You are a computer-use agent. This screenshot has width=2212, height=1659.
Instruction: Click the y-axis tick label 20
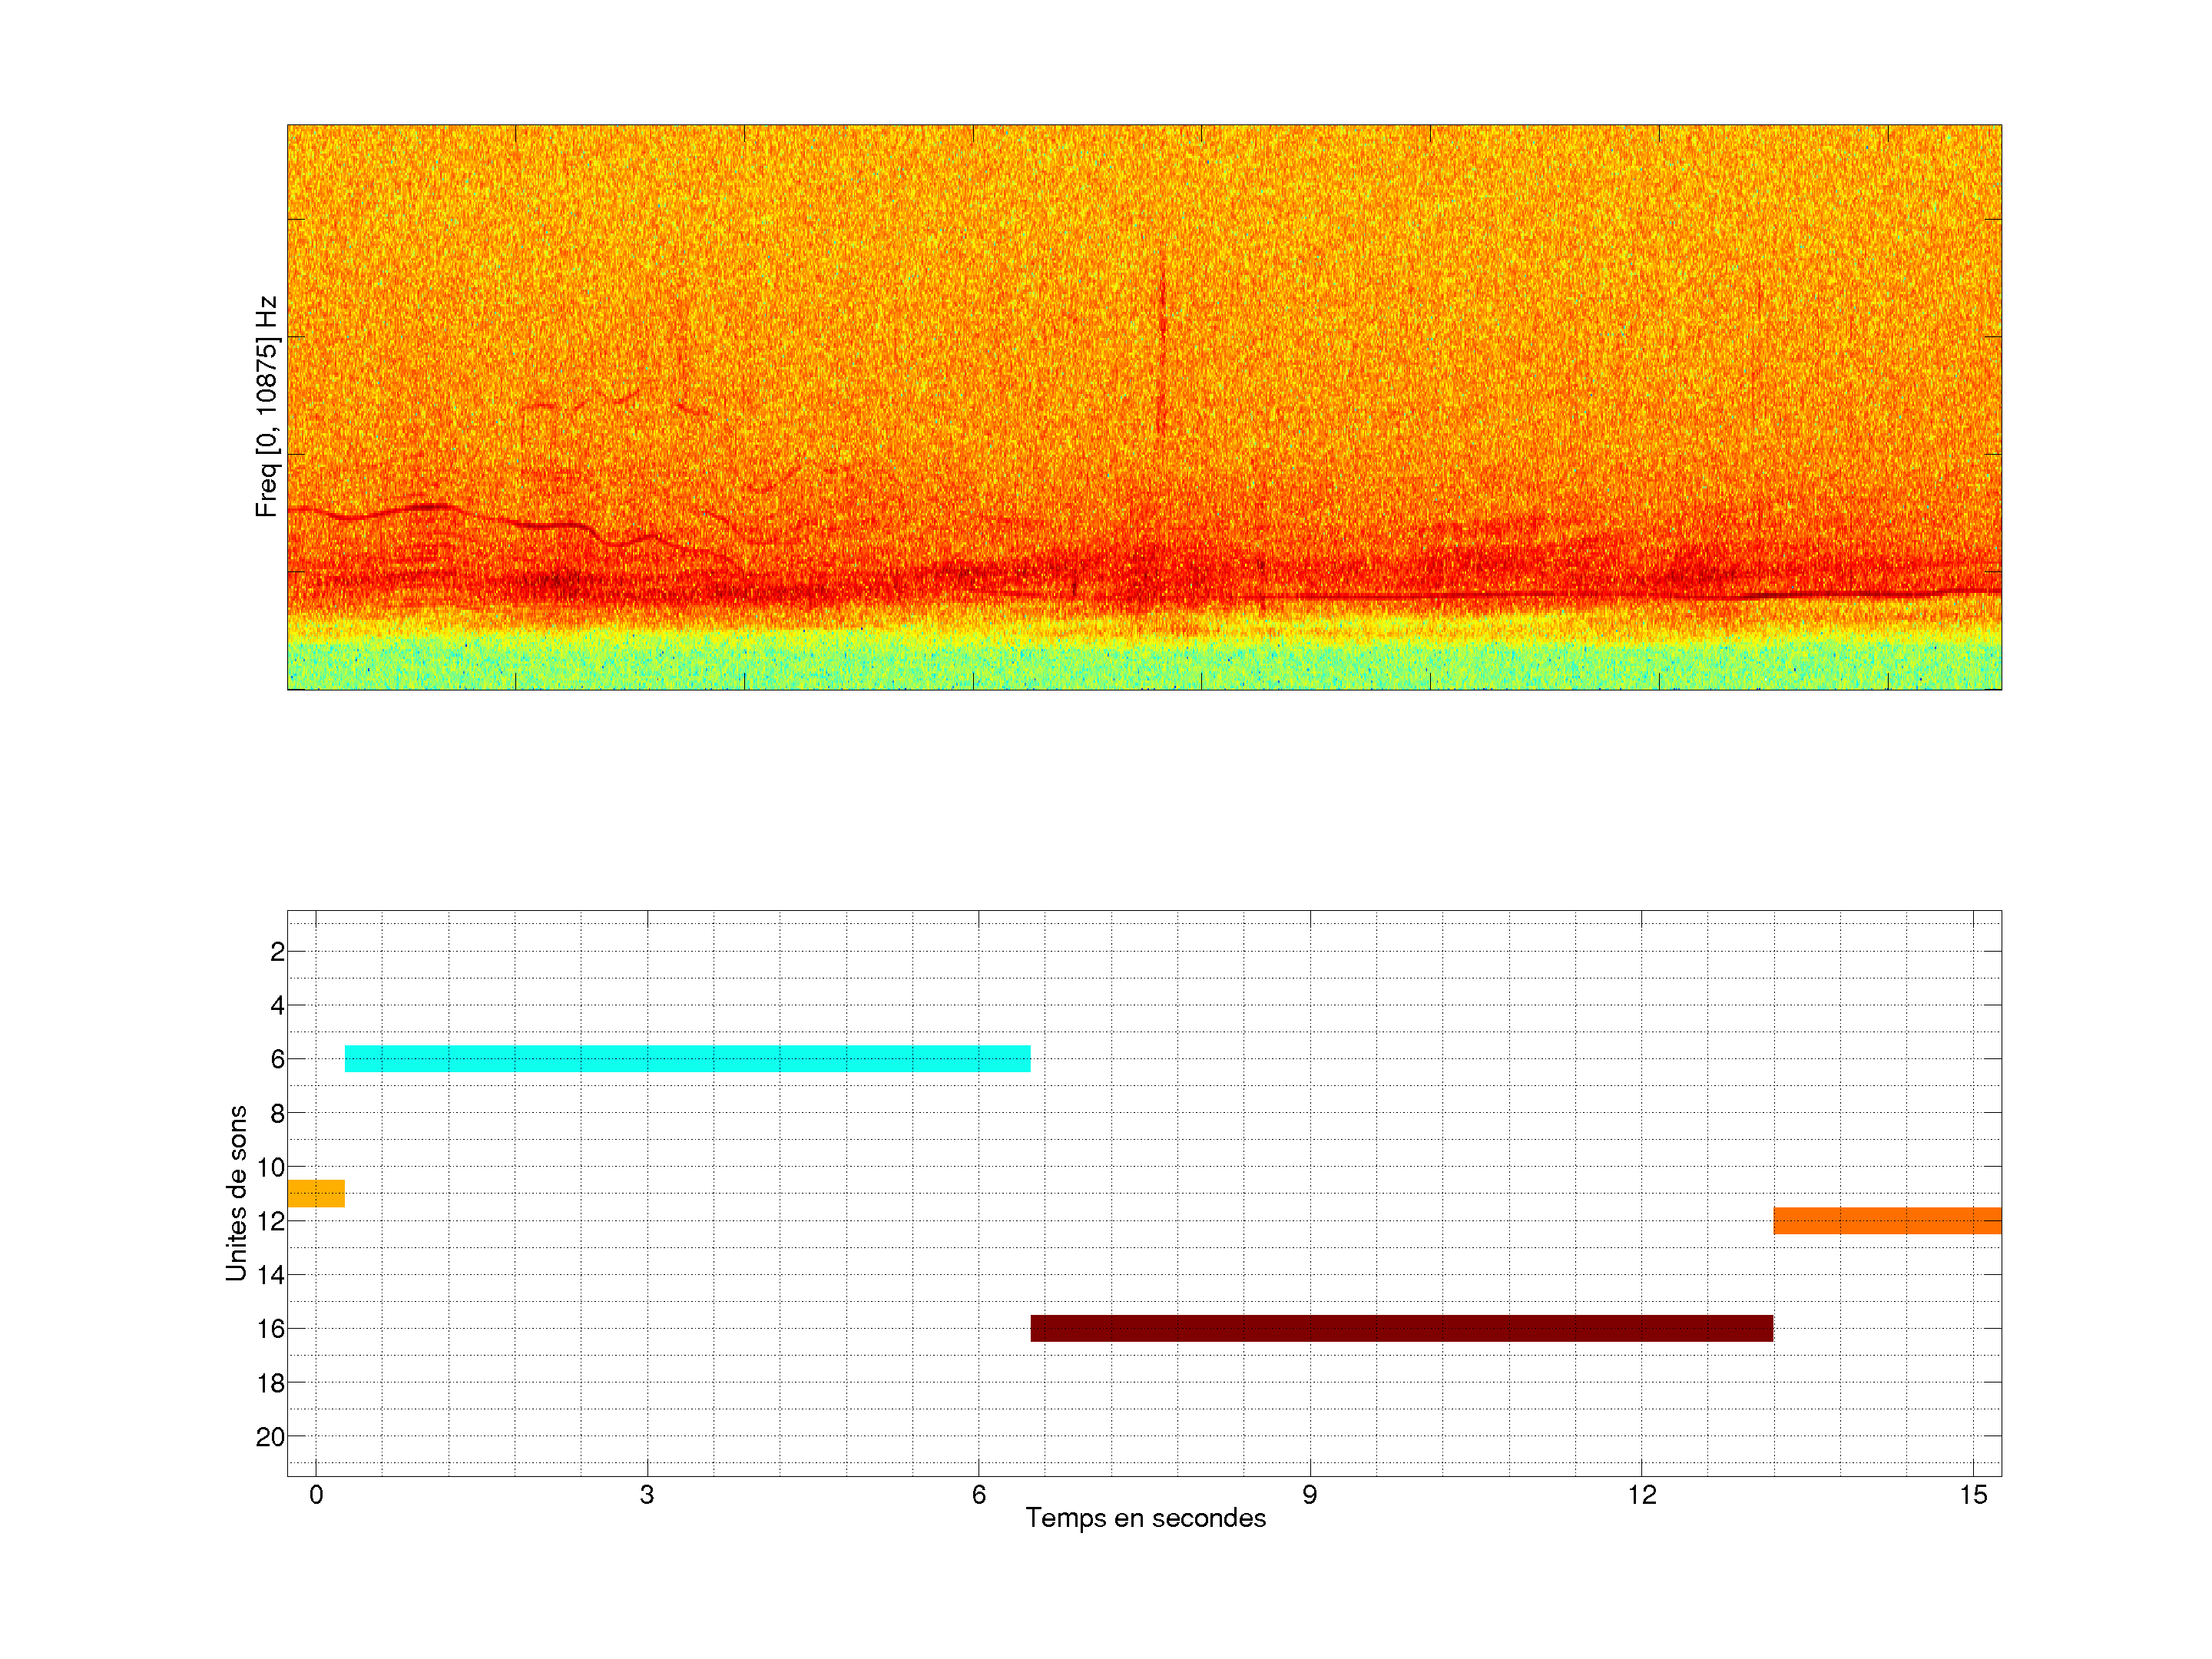270,1437
